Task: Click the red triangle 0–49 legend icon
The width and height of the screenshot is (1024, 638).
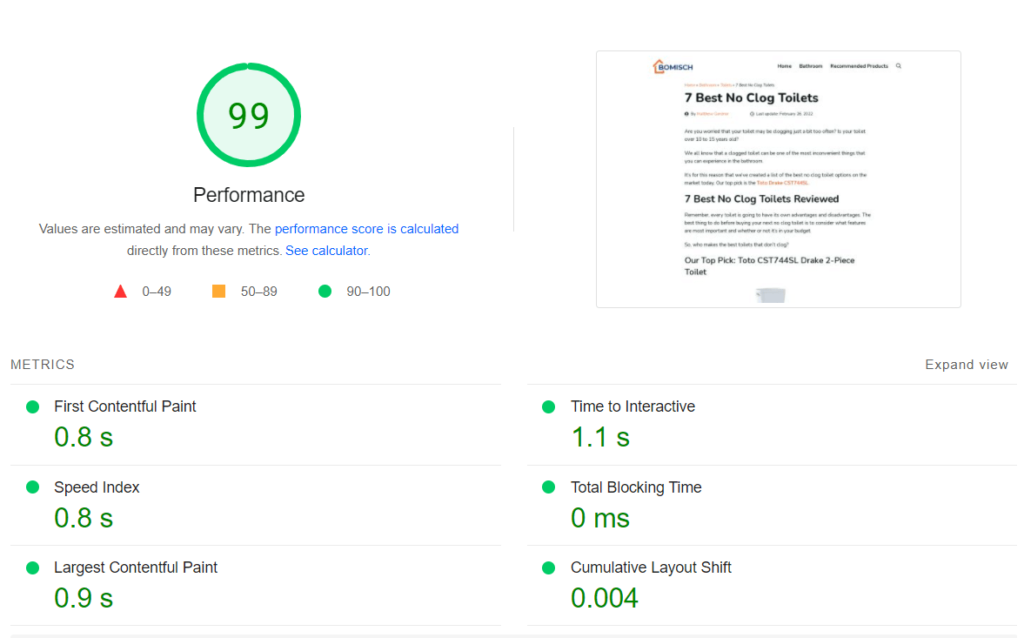Action: coord(121,291)
